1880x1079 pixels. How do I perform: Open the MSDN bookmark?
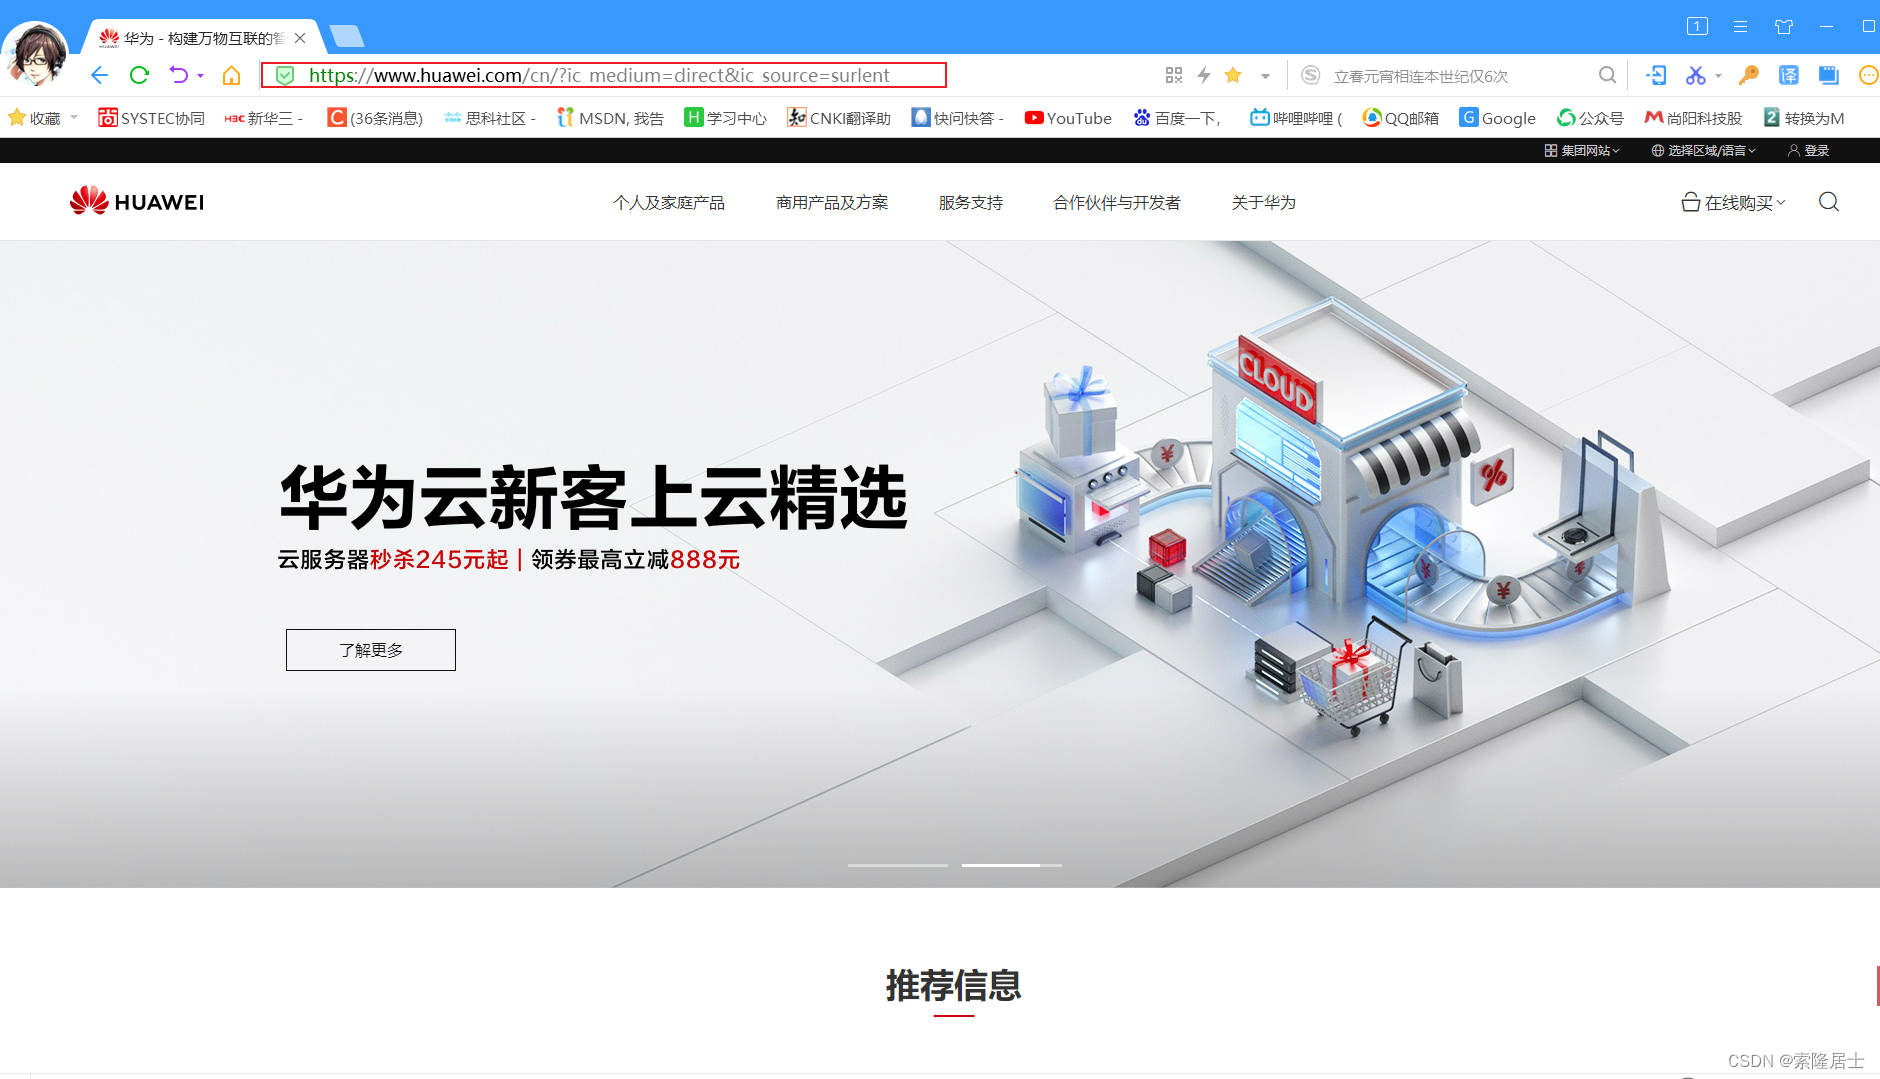(610, 118)
